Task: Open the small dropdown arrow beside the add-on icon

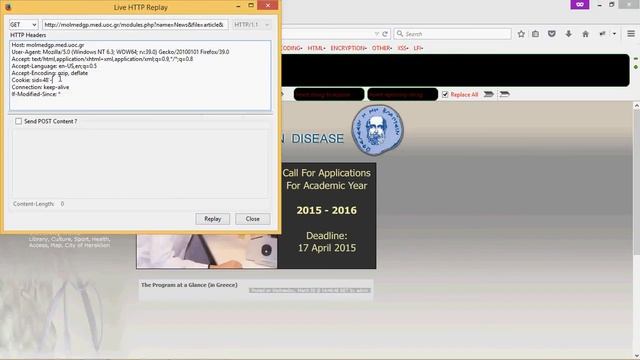Action: [614, 34]
